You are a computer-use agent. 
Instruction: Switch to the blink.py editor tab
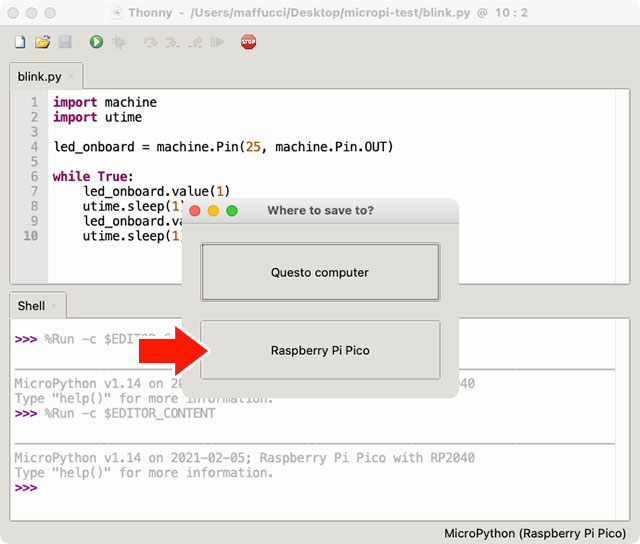click(39, 76)
